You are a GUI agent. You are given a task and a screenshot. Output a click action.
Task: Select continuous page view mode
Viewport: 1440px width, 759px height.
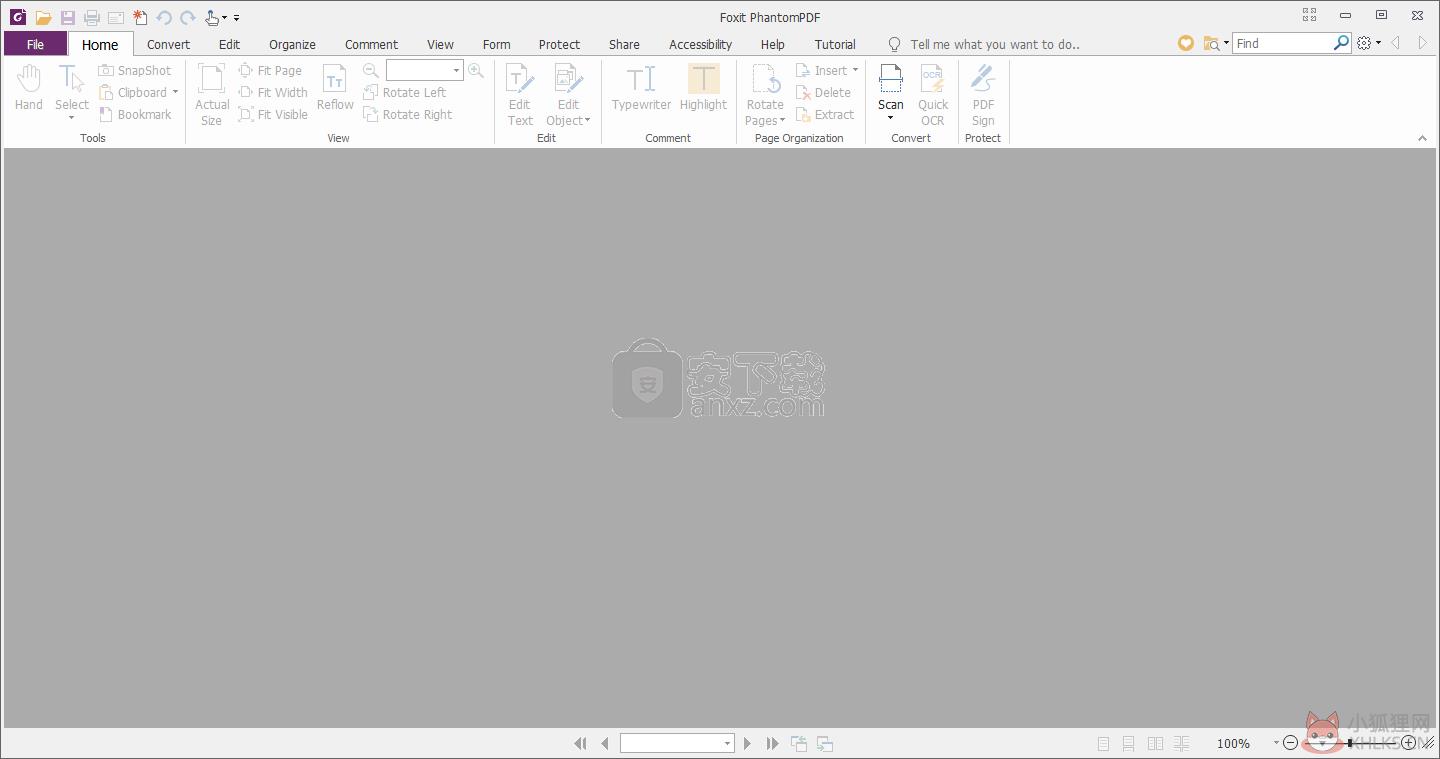tap(1128, 743)
